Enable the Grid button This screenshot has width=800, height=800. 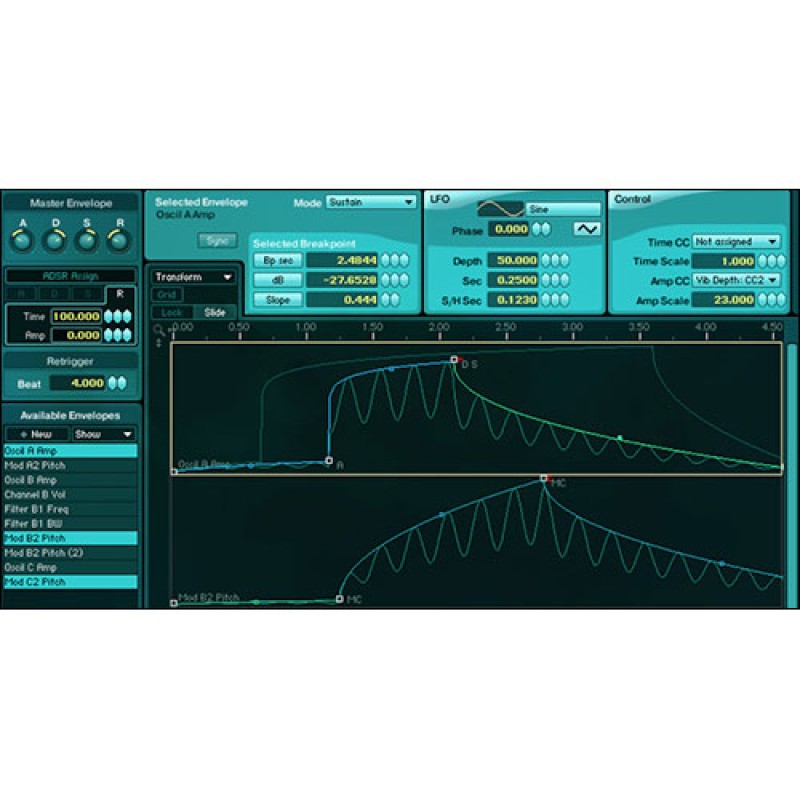pyautogui.click(x=165, y=295)
